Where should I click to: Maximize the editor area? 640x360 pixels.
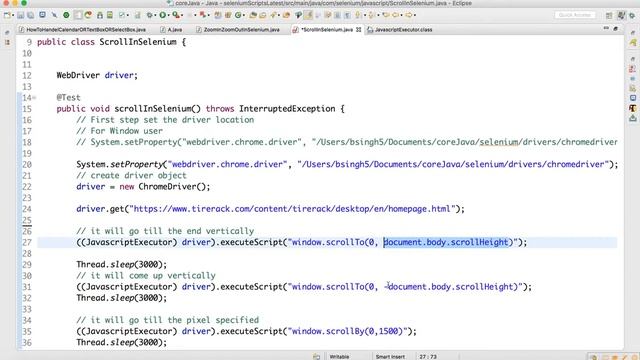tap(615, 28)
